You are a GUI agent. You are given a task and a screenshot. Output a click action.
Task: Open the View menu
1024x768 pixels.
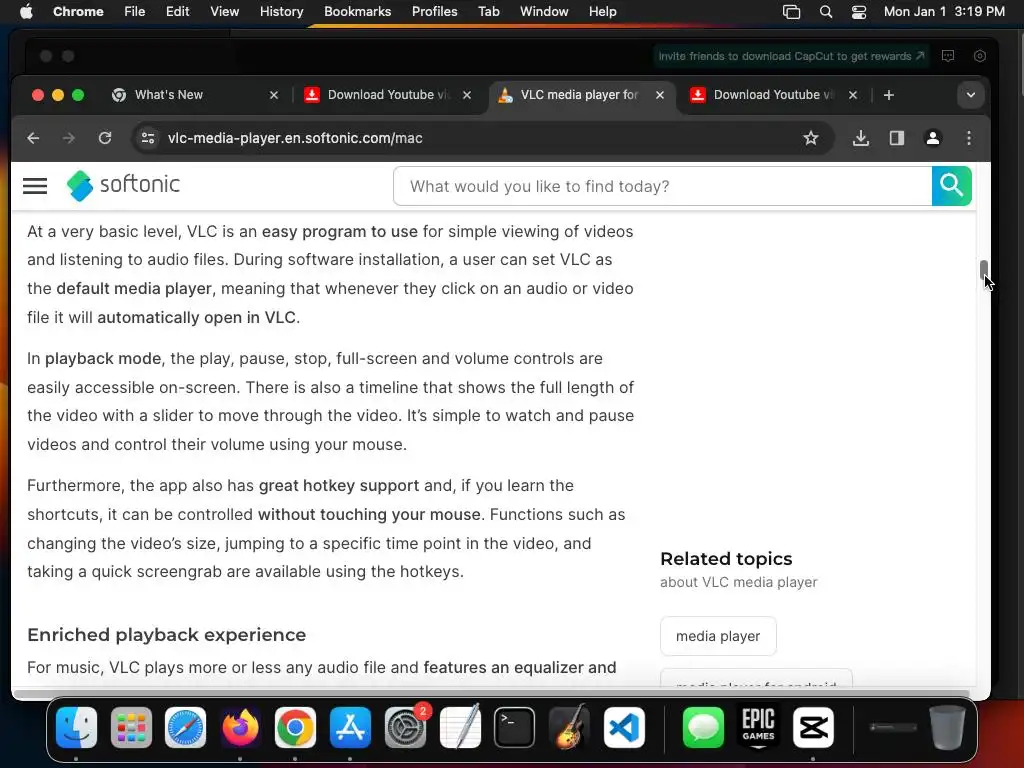(224, 11)
